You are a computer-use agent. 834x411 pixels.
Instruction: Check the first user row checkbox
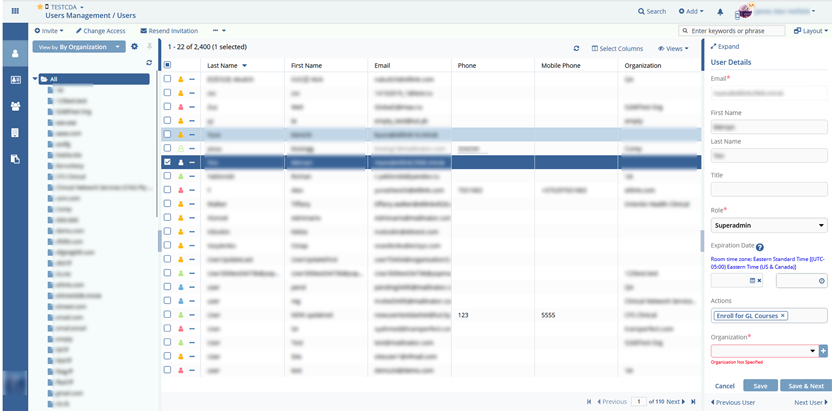[x=167, y=78]
